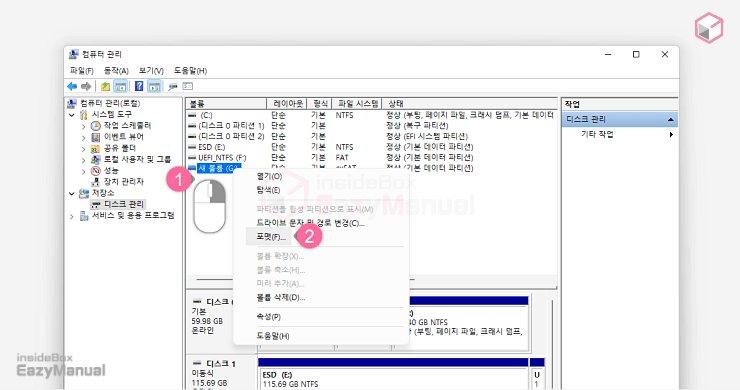Select the (디스크 0 파티션 1) row

(371, 126)
